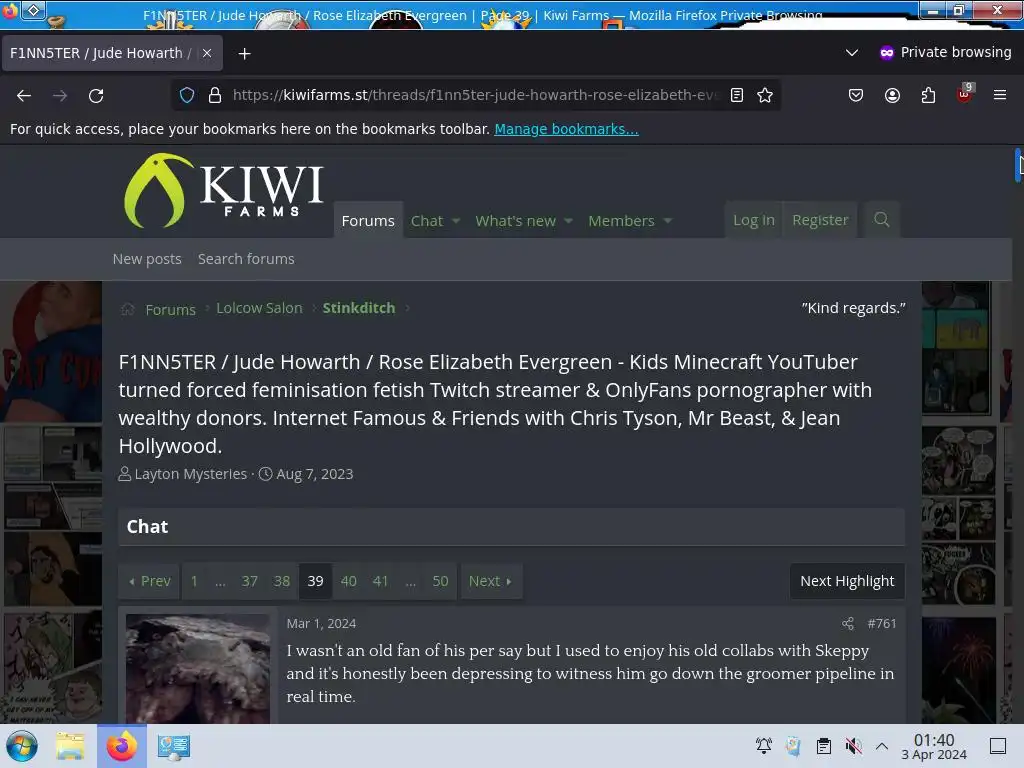Click the Next Highlight button

pyautogui.click(x=847, y=581)
